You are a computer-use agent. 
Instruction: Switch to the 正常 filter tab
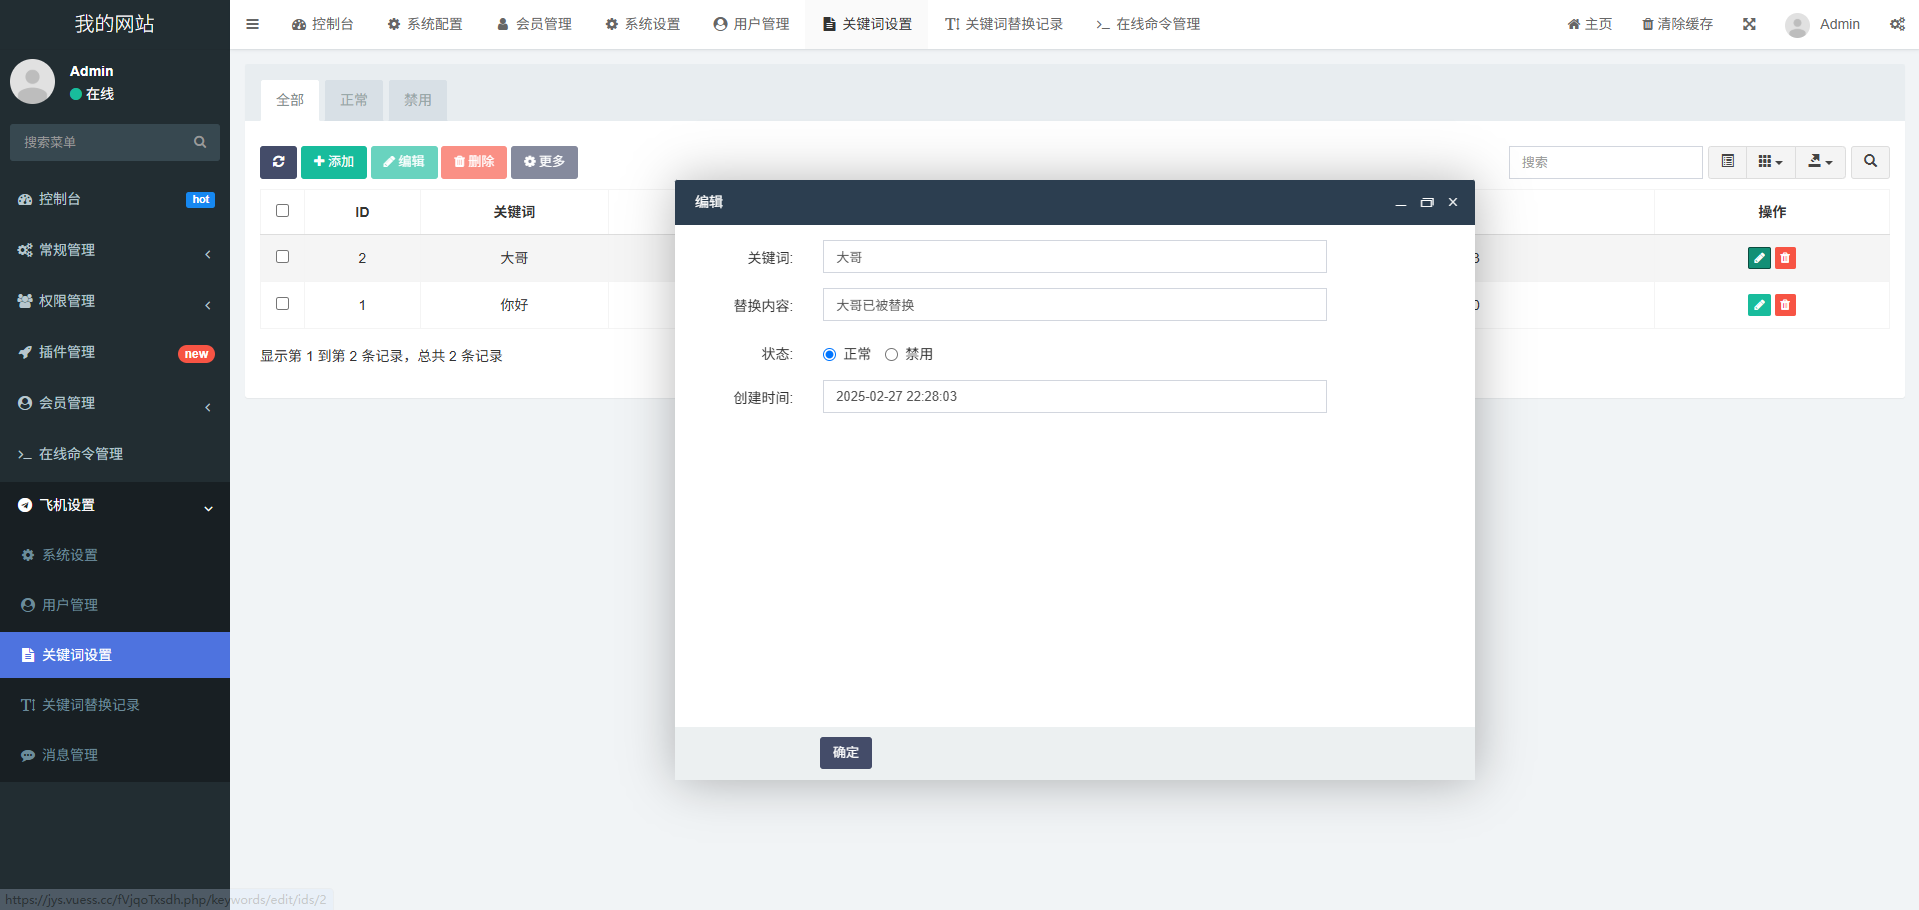(x=354, y=100)
